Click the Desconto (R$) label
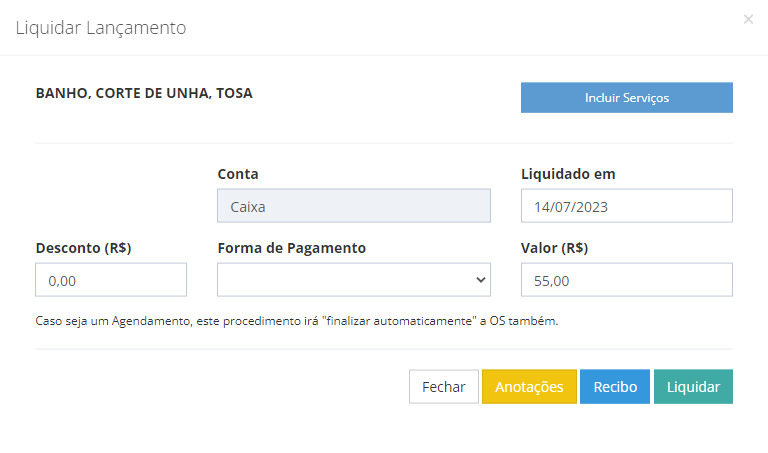768x453 pixels. 84,248
